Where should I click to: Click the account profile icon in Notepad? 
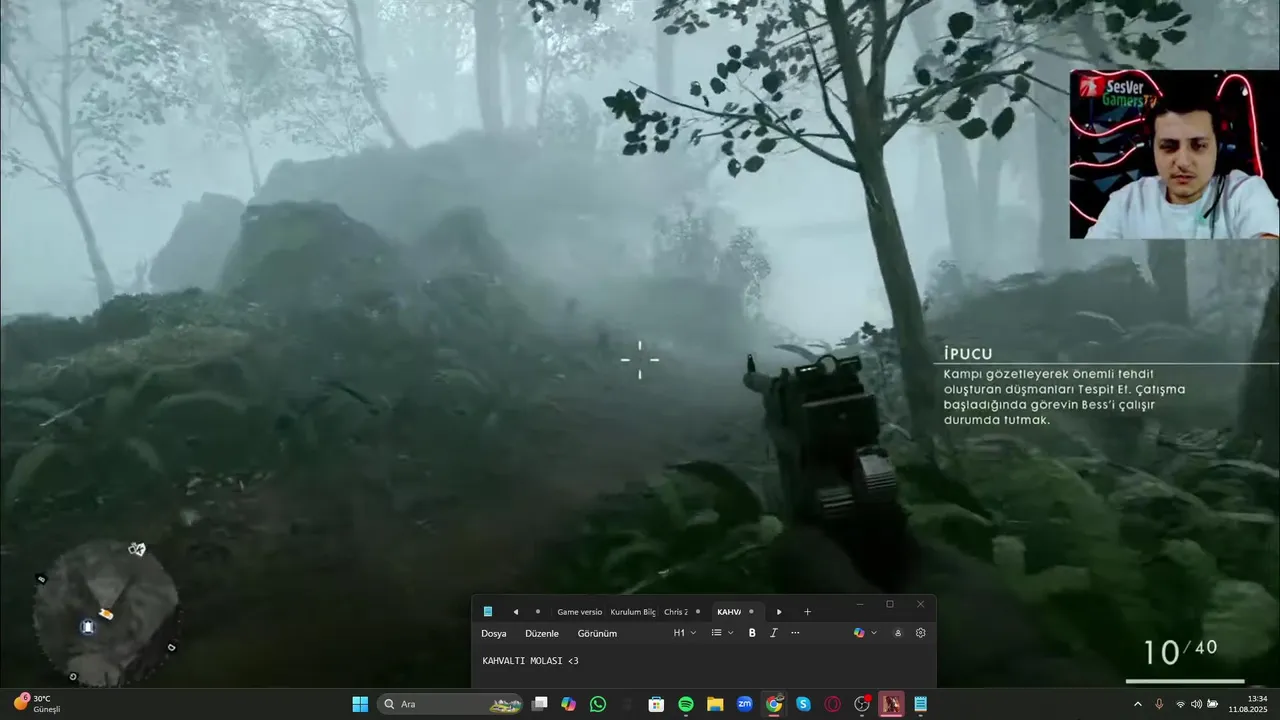[x=898, y=633]
